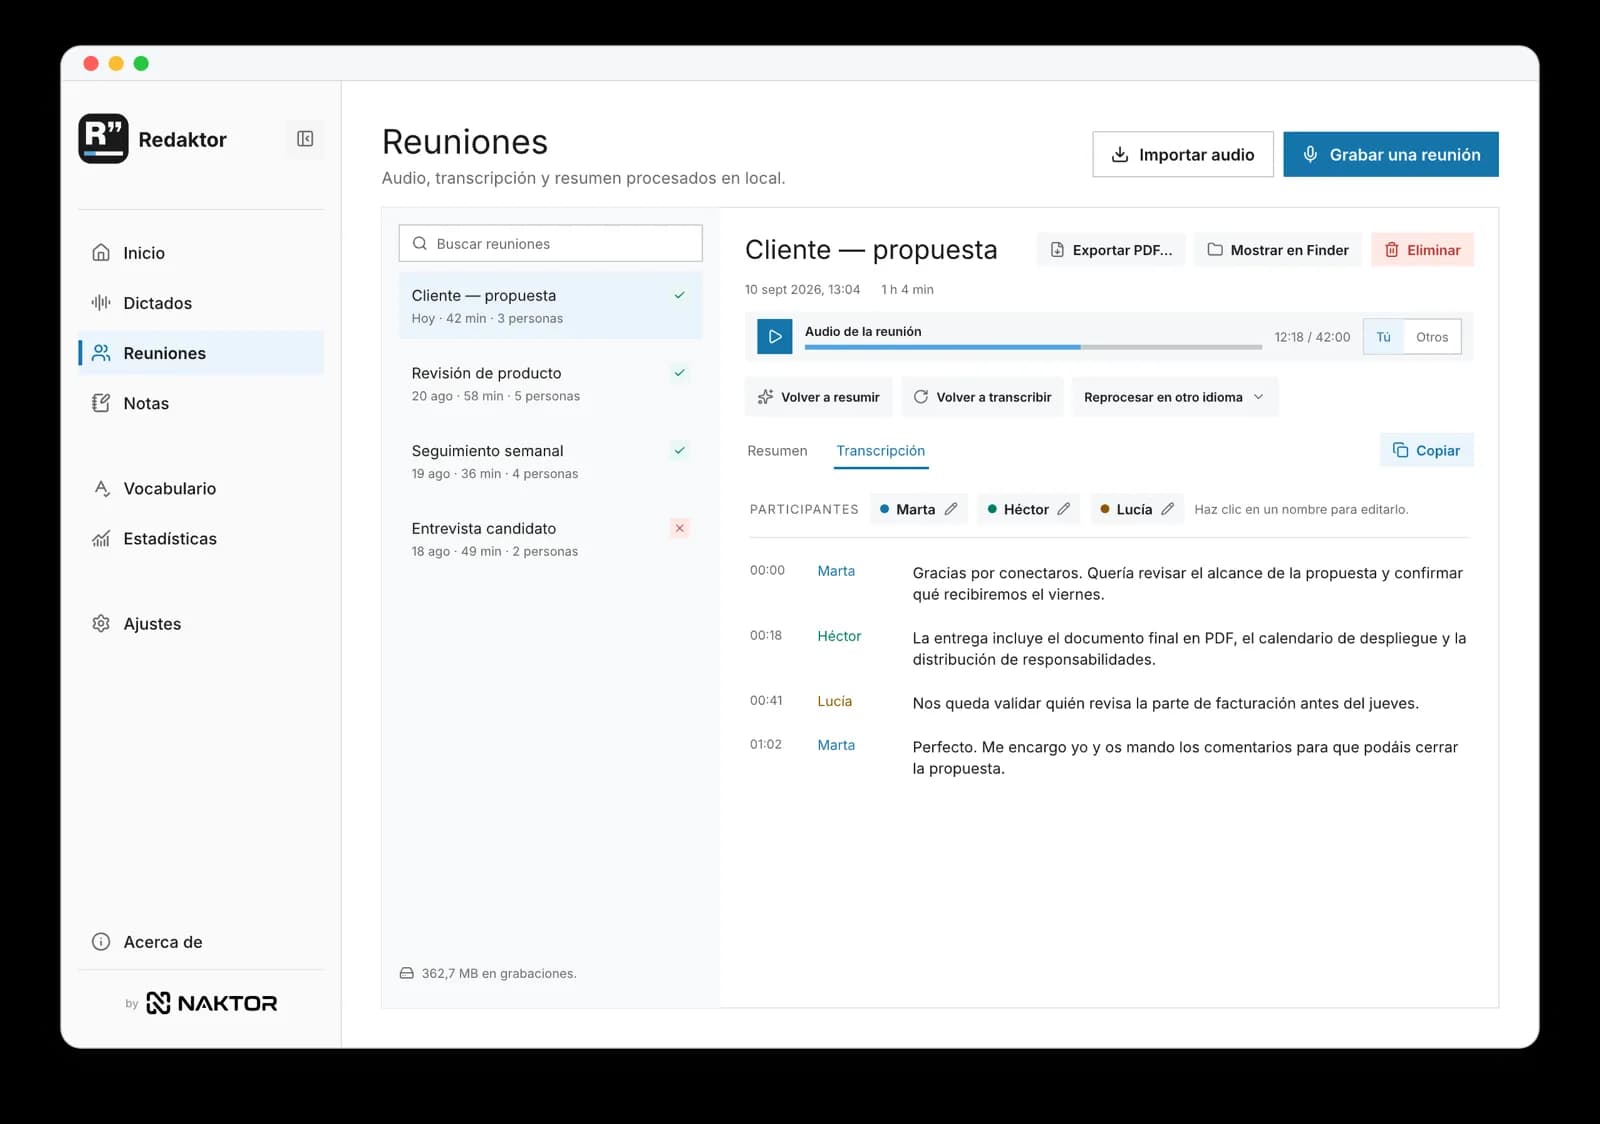1600x1124 pixels.
Task: Click the pencil icon next to Héctor
Action: click(x=1064, y=509)
